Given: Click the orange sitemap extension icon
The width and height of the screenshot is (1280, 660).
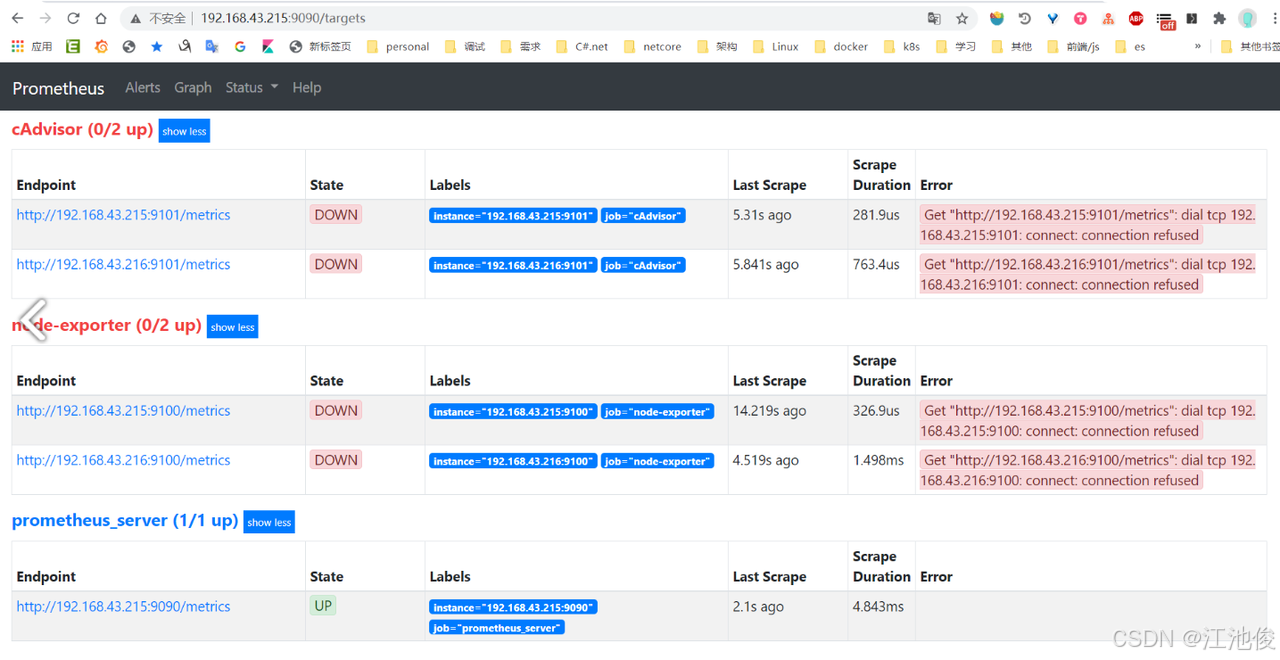Looking at the screenshot, I should tap(1108, 18).
